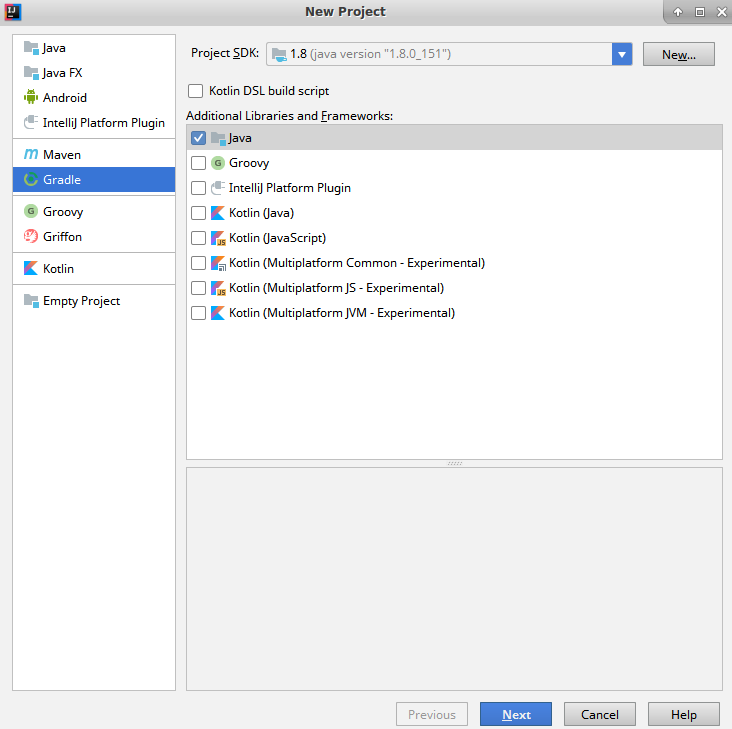Close the New Project dialog

coord(721,12)
